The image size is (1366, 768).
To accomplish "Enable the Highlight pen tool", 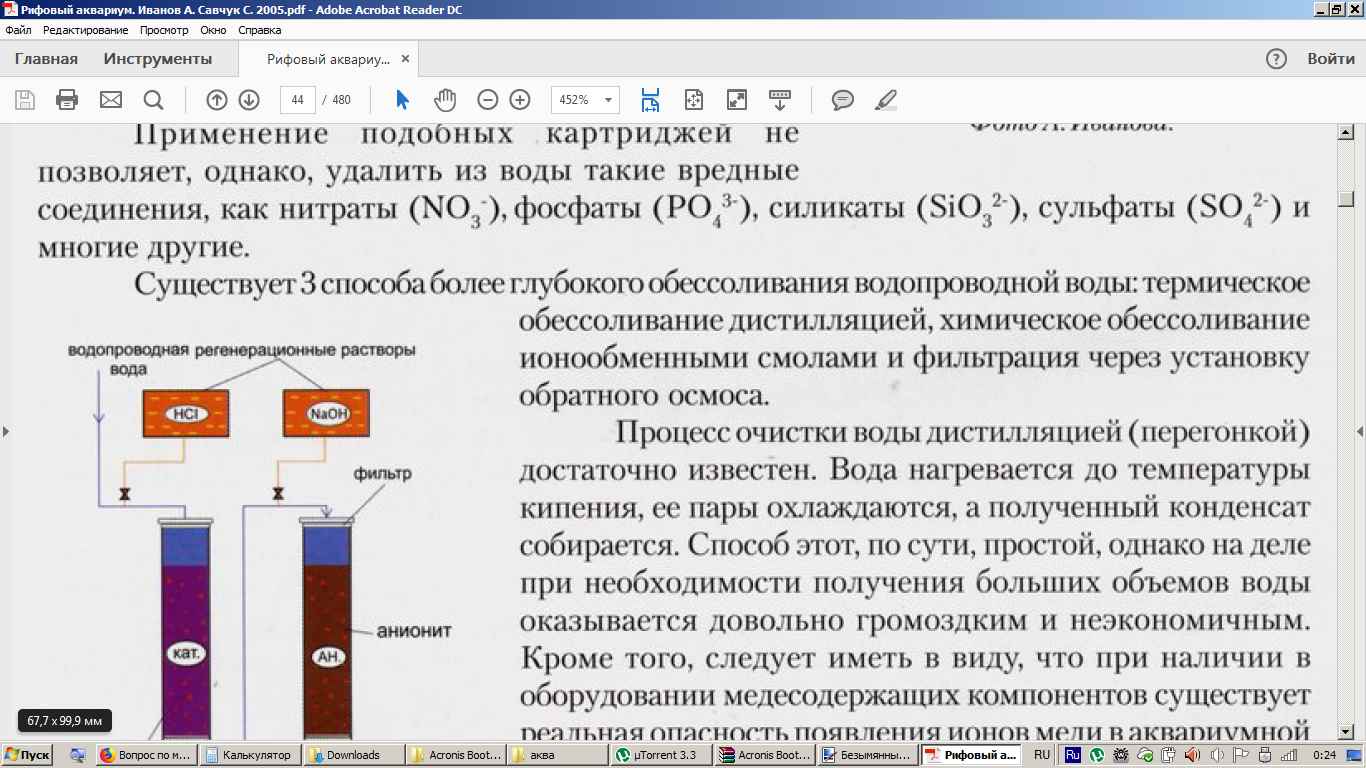I will coord(885,100).
